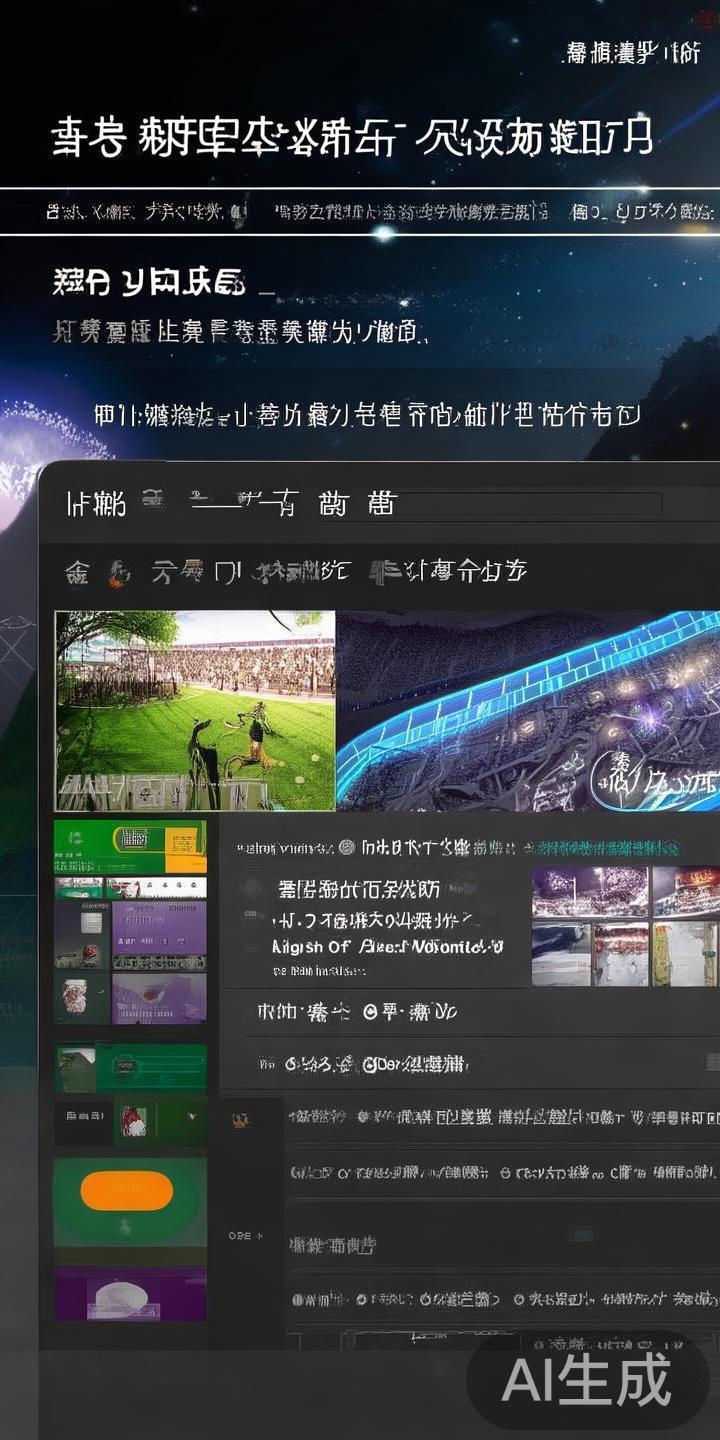Open the green grass stadium image
720x1440 pixels.
point(195,711)
